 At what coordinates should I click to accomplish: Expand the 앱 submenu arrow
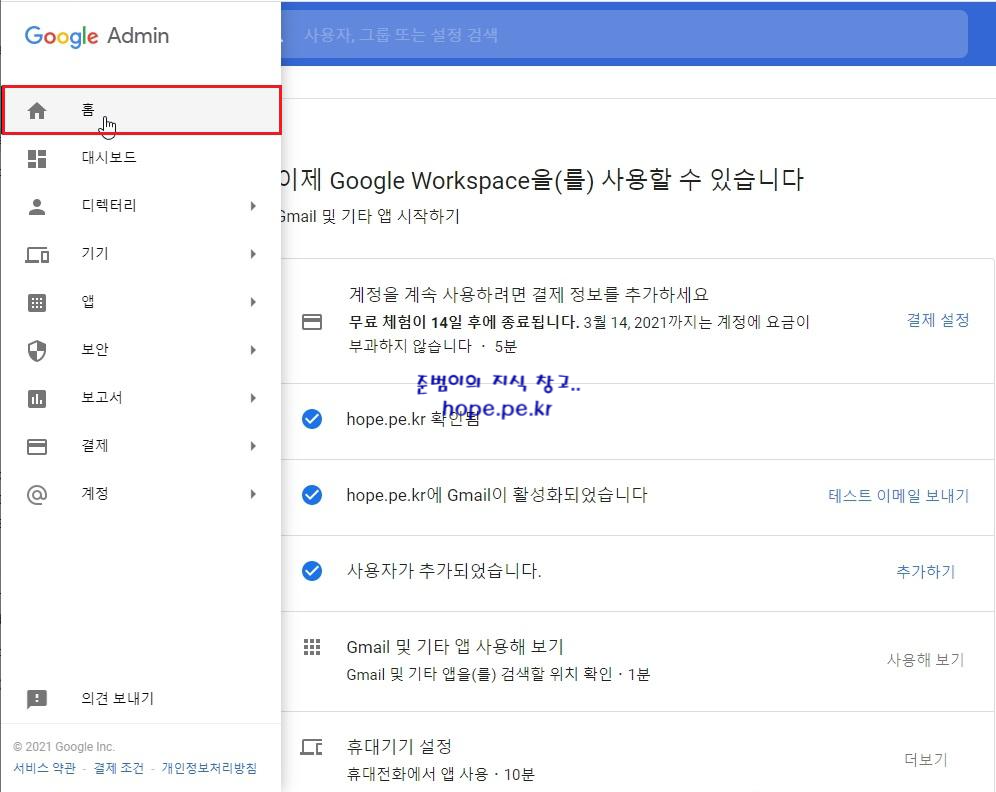[x=253, y=302]
